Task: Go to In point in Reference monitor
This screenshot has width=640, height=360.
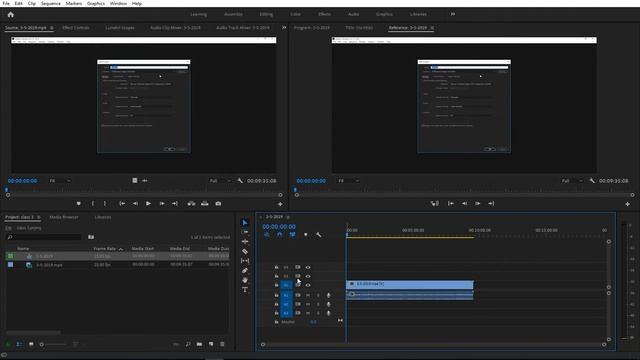Action: click(x=451, y=203)
